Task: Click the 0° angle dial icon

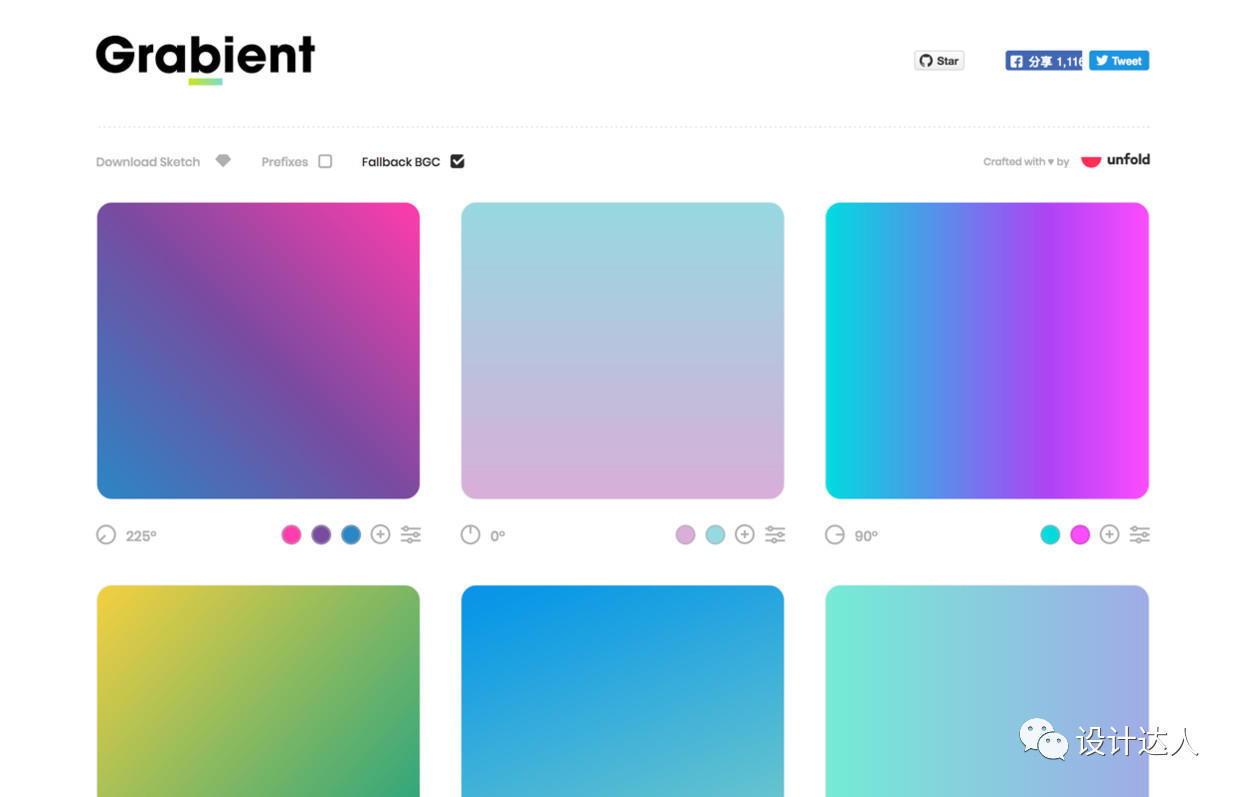Action: pyautogui.click(x=470, y=535)
